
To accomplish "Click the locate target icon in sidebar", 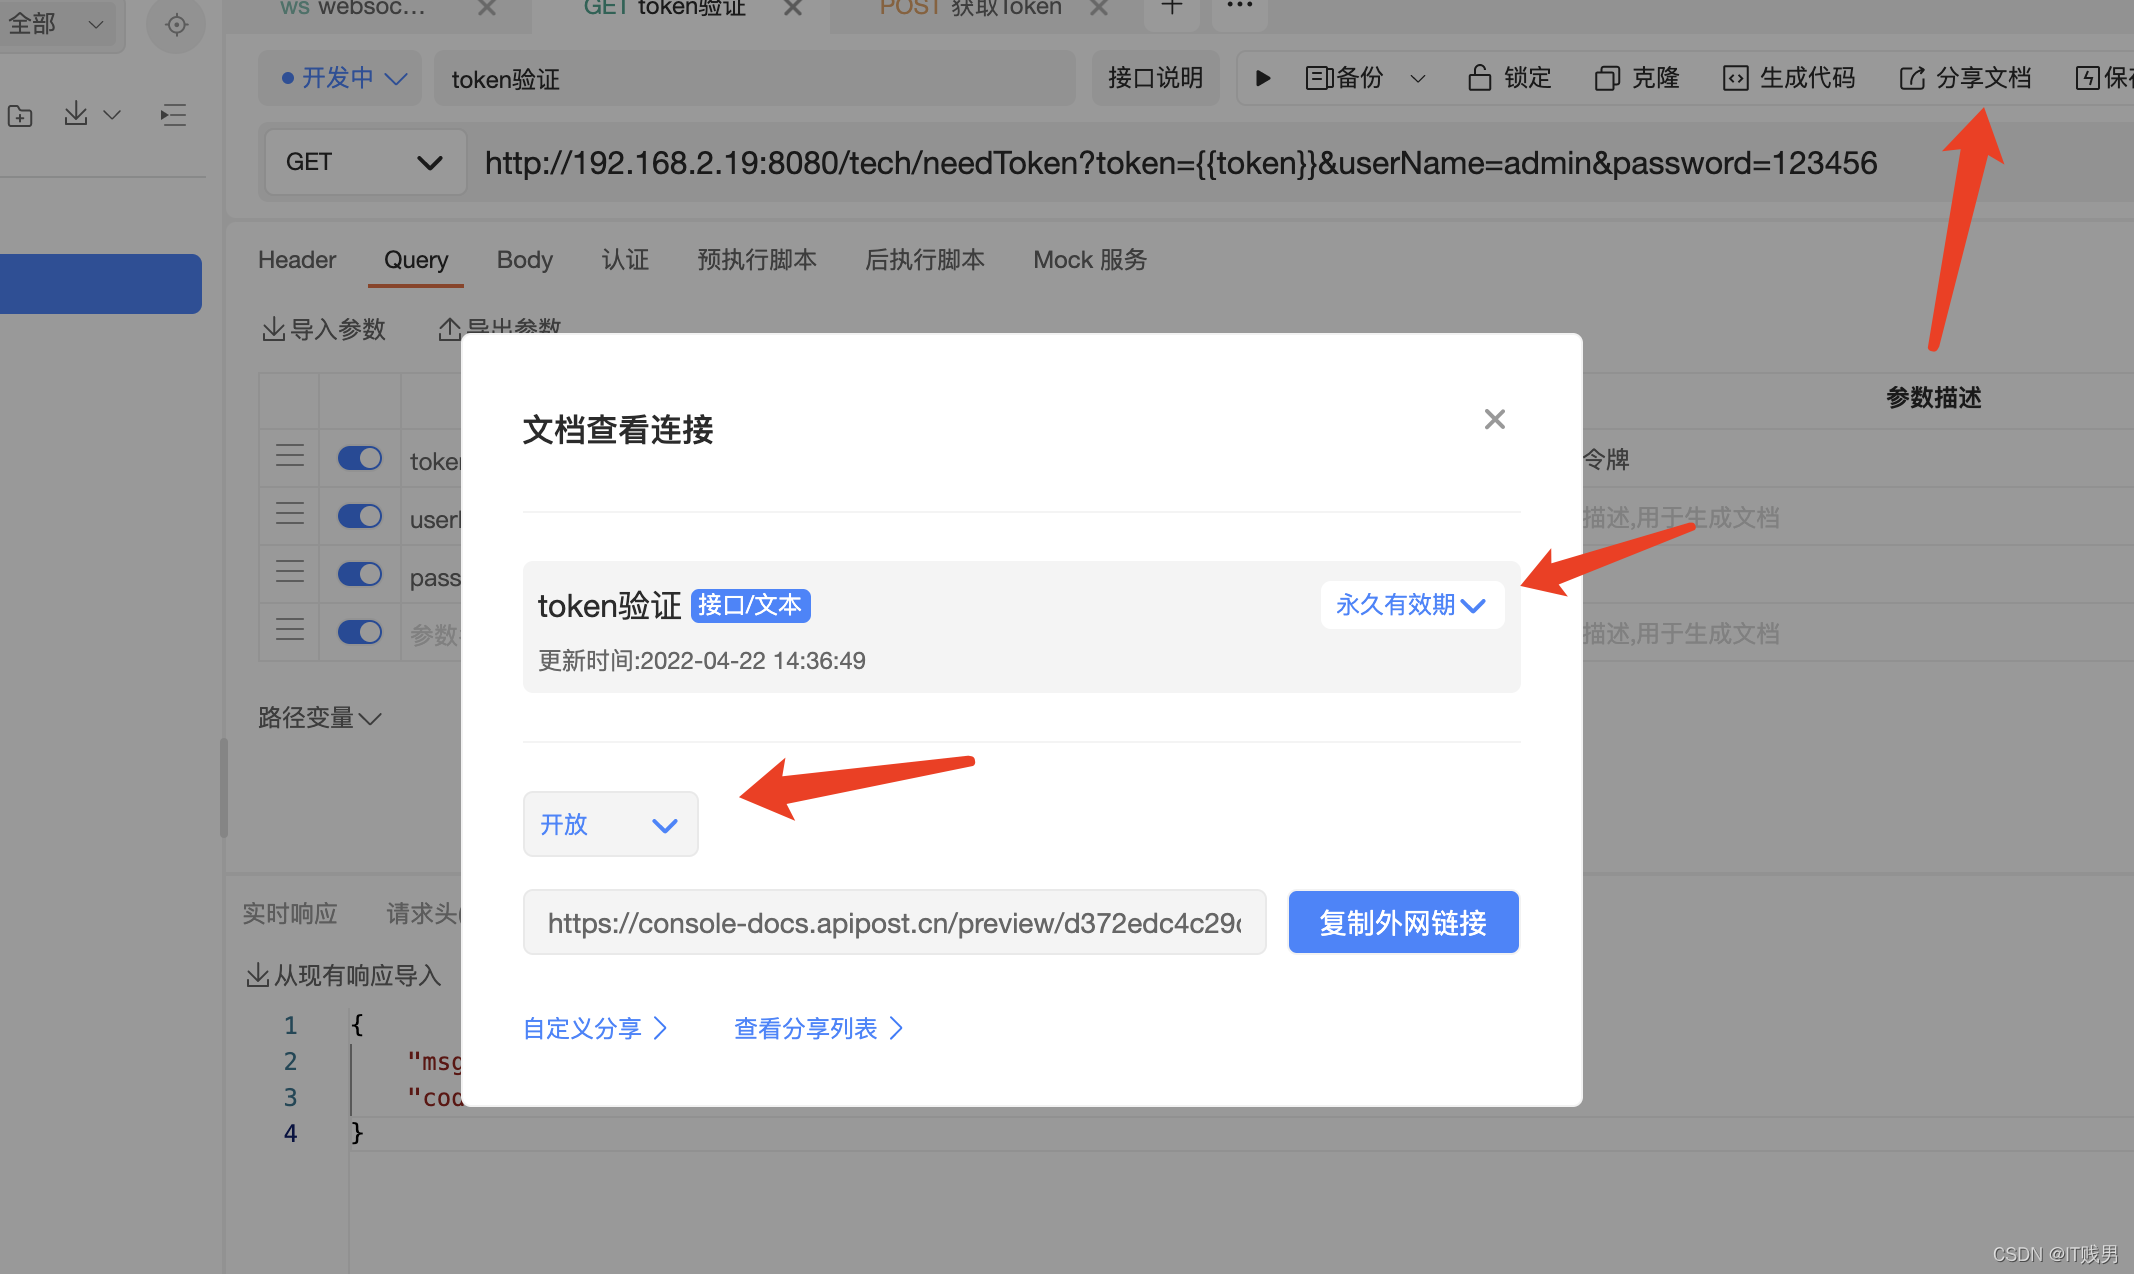I will (x=176, y=25).
